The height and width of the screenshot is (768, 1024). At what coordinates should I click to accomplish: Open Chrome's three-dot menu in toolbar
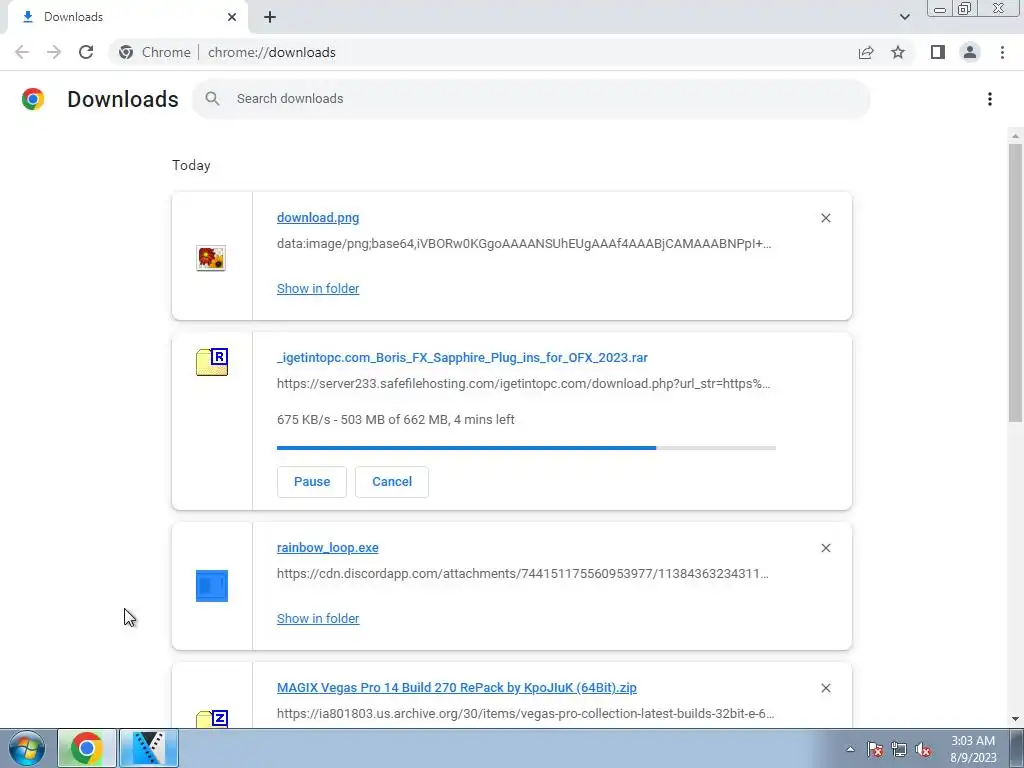(x=1002, y=52)
